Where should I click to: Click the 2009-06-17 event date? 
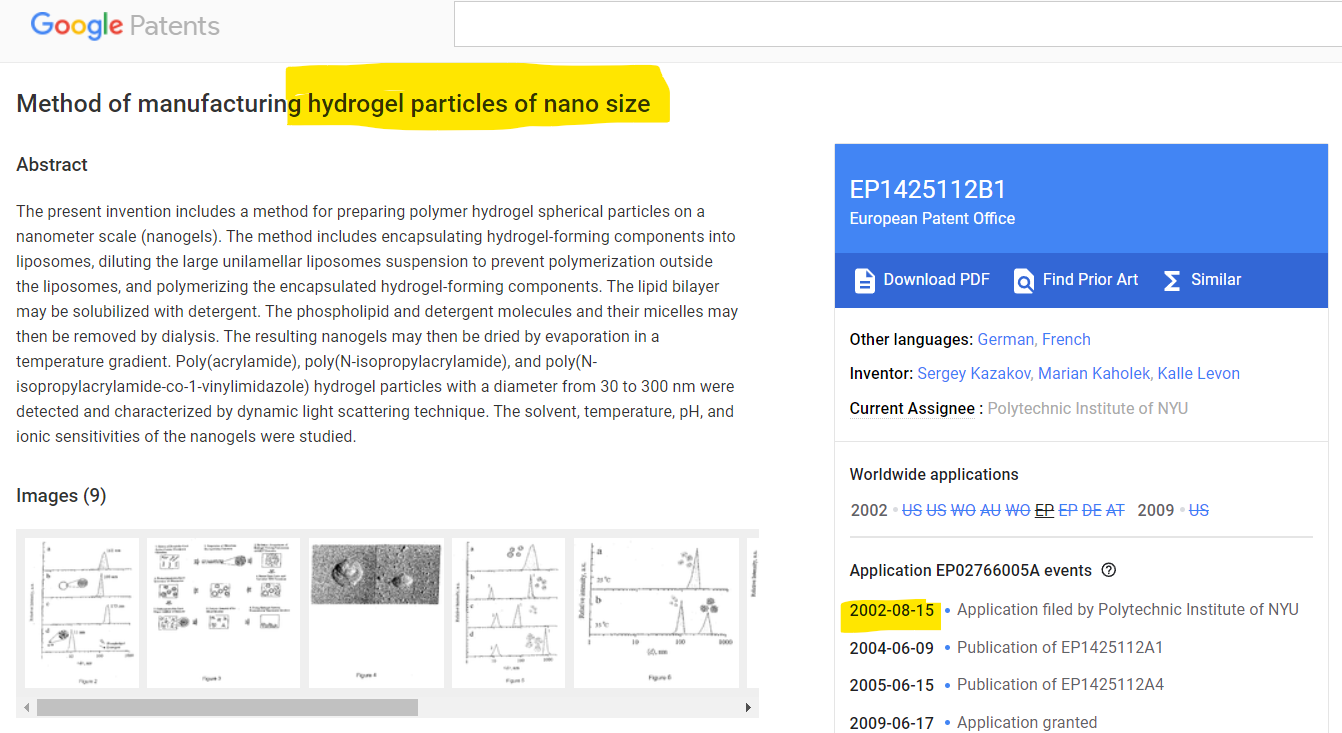892,722
